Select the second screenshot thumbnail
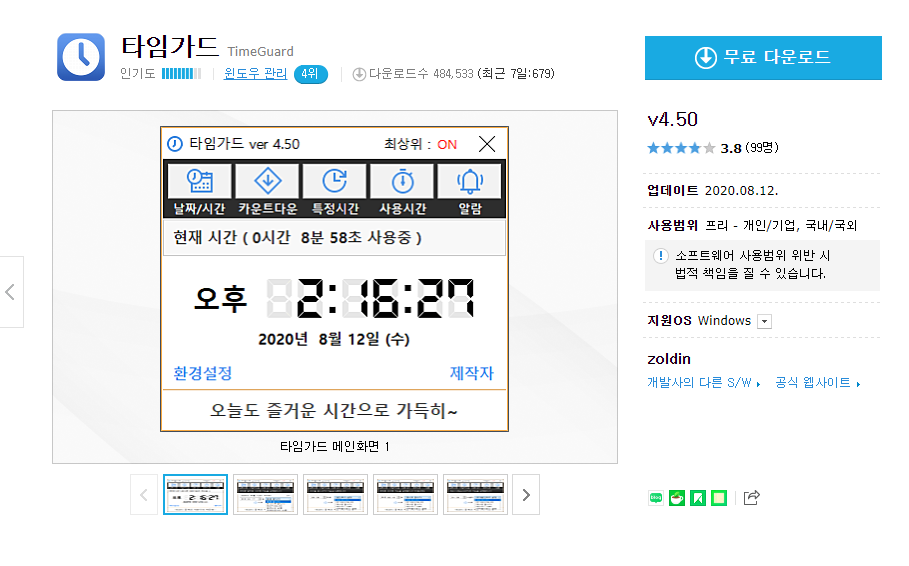Screen dimensions: 909x566 [266, 495]
